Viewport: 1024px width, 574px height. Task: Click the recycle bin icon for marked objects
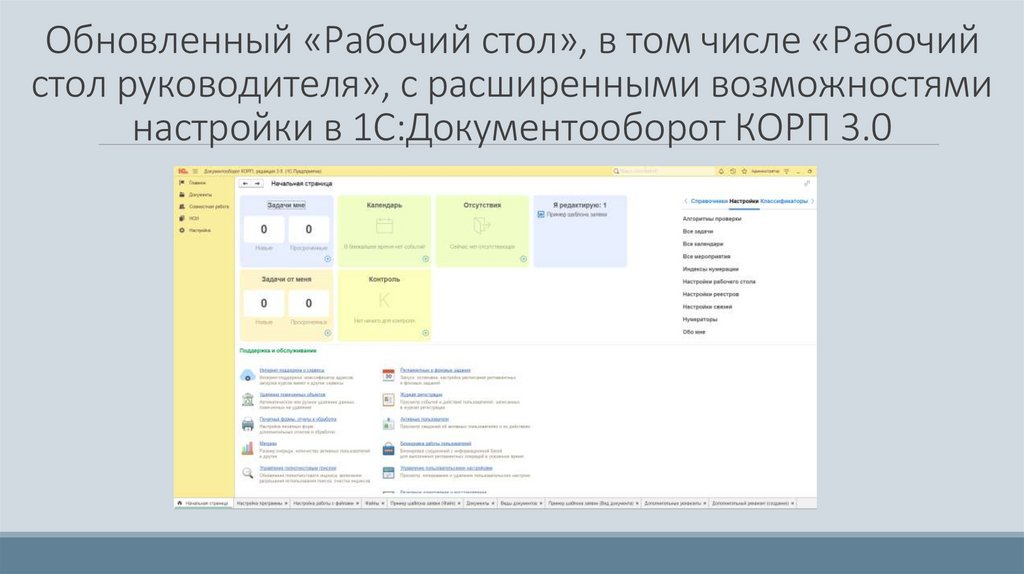248,400
